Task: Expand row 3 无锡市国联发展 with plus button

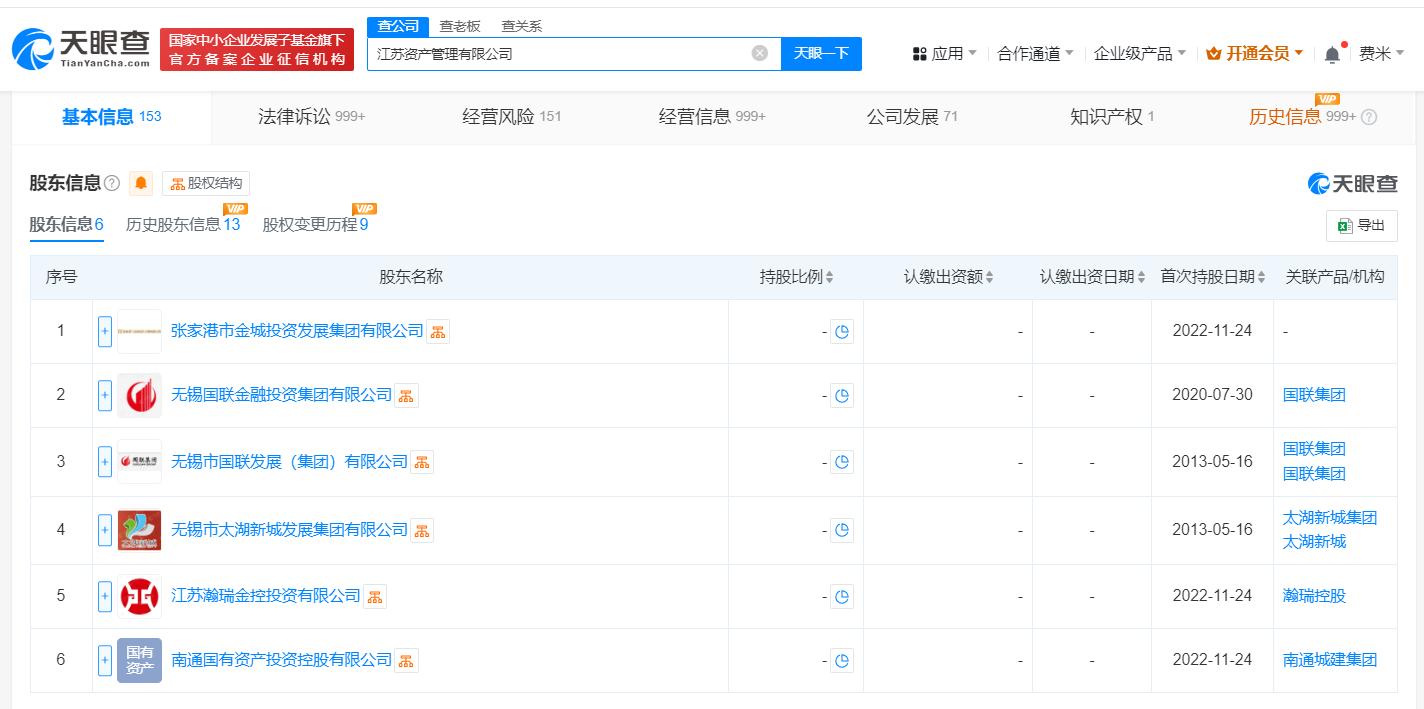Action: pos(105,462)
